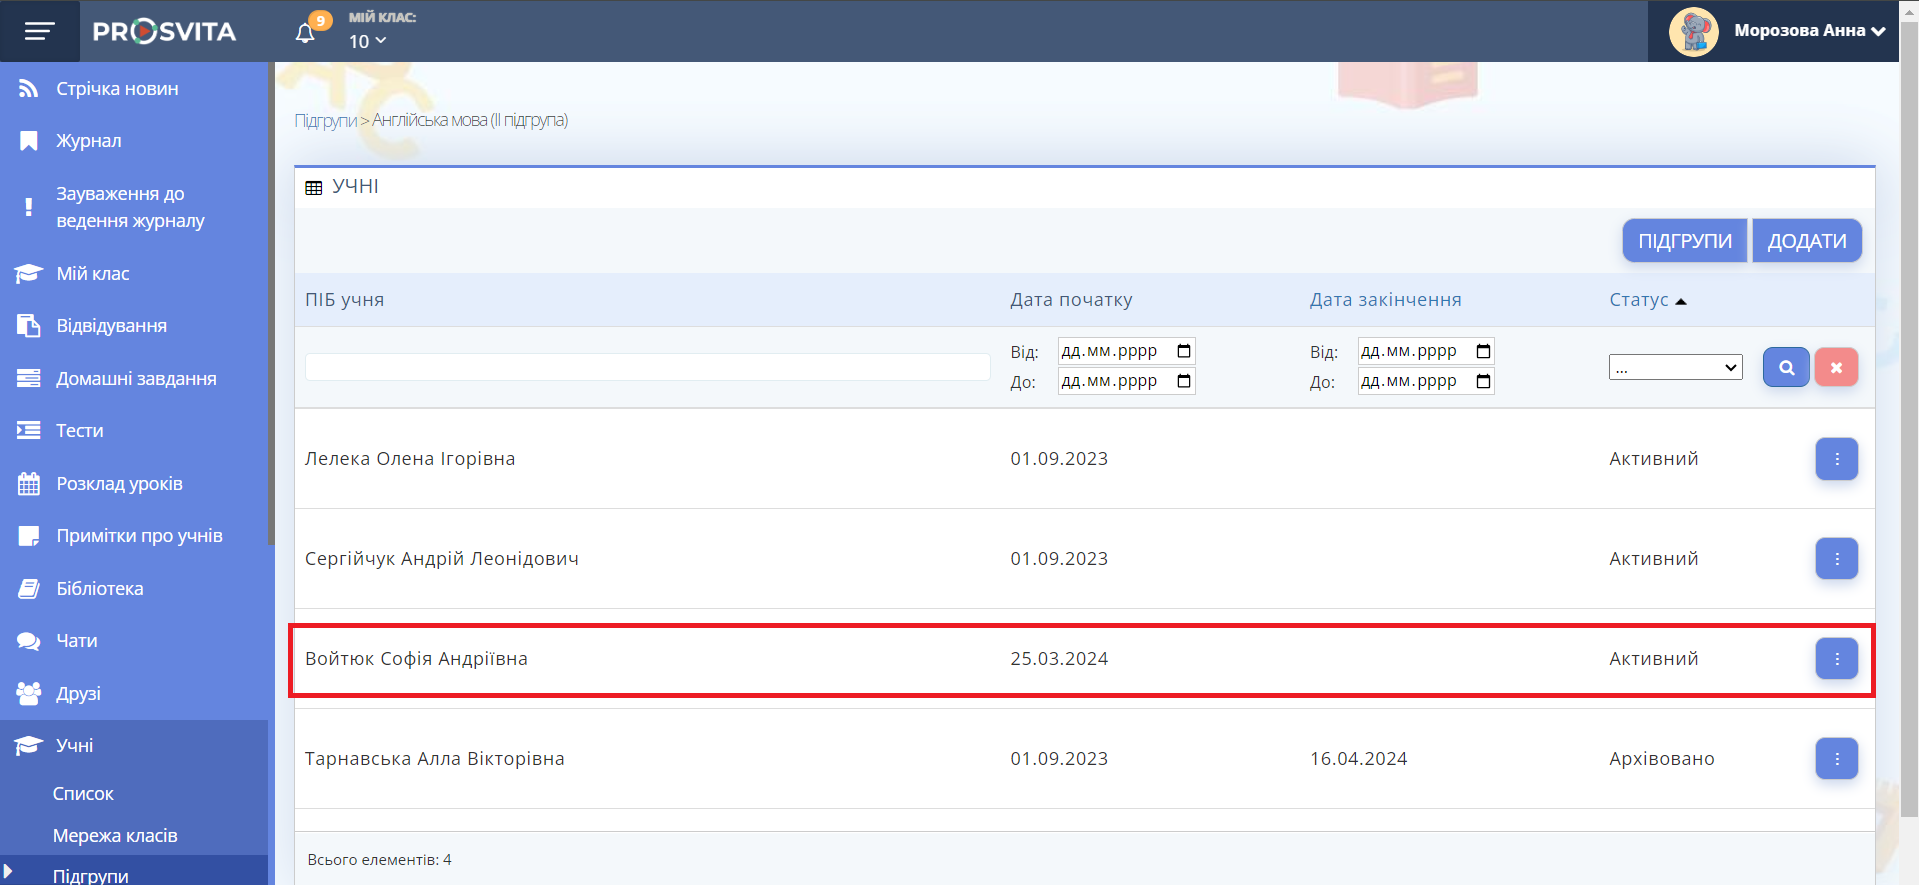Click the blue search filter button

click(x=1785, y=367)
